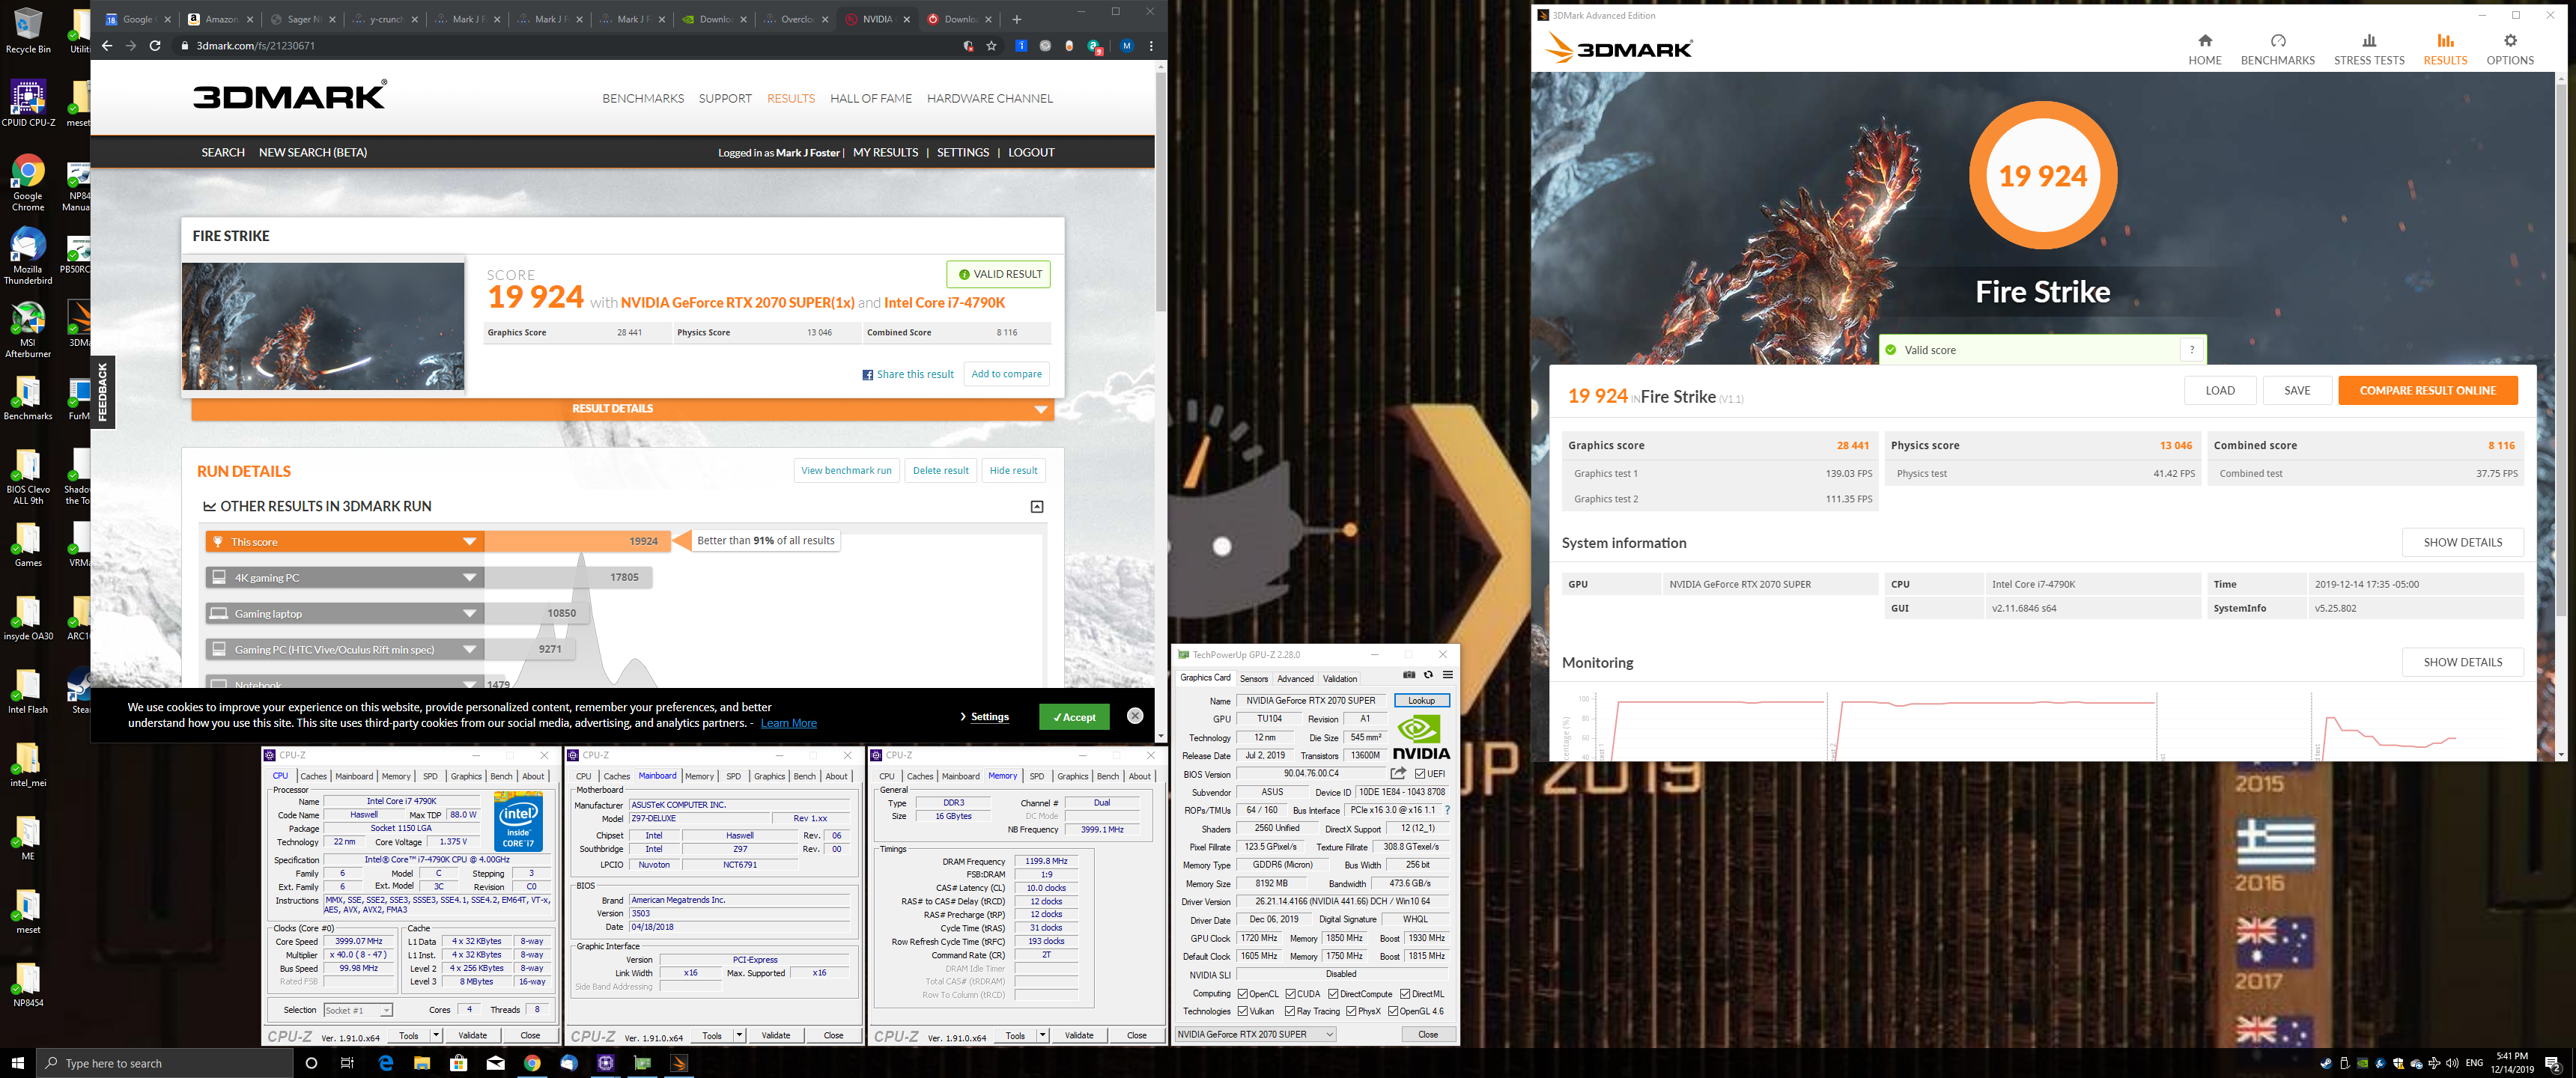The height and width of the screenshot is (1078, 2576).
Task: Click Steam icon in system tray
Action: 2326,1063
